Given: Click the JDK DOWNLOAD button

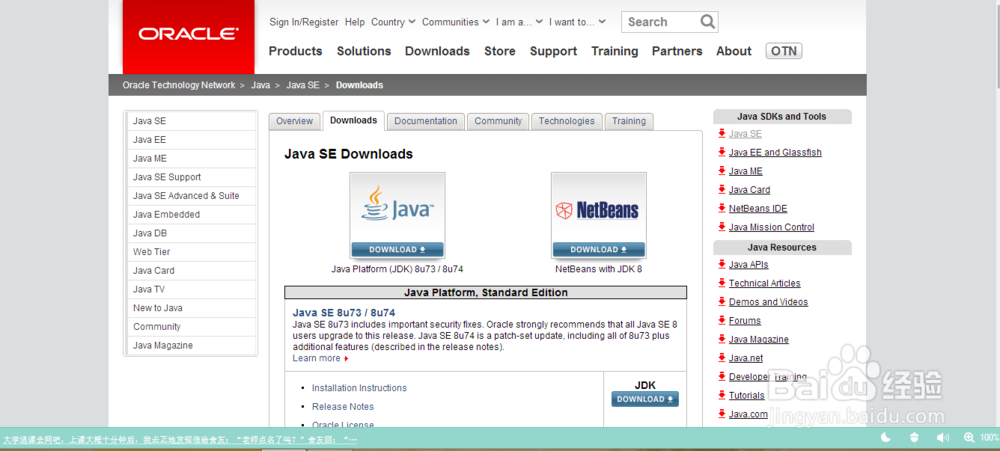Looking at the screenshot, I should point(645,399).
